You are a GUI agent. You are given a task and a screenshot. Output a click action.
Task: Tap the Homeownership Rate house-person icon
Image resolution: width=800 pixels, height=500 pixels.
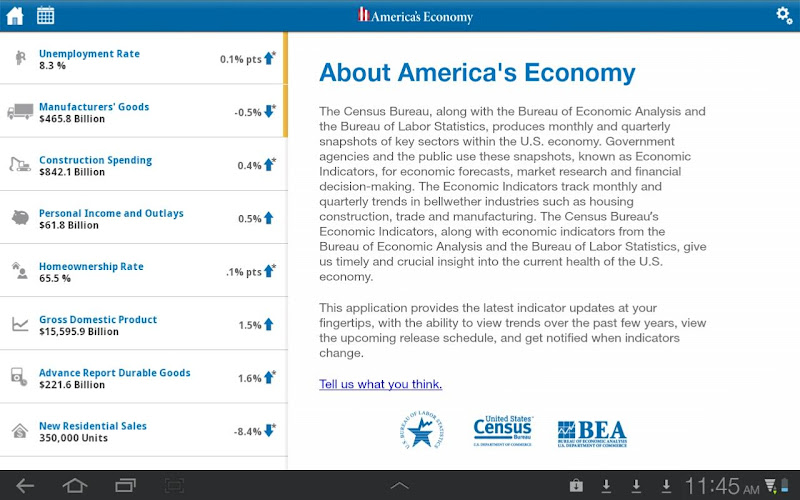pos(20,270)
